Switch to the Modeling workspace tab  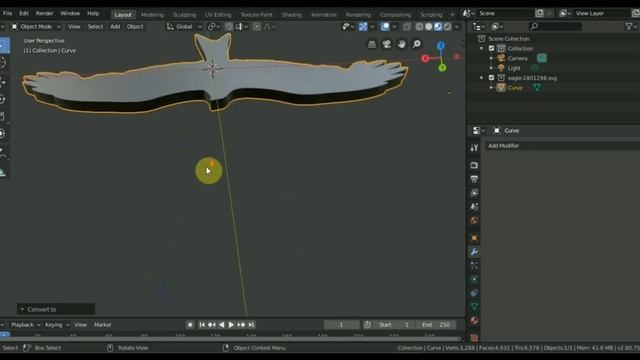[x=152, y=14]
